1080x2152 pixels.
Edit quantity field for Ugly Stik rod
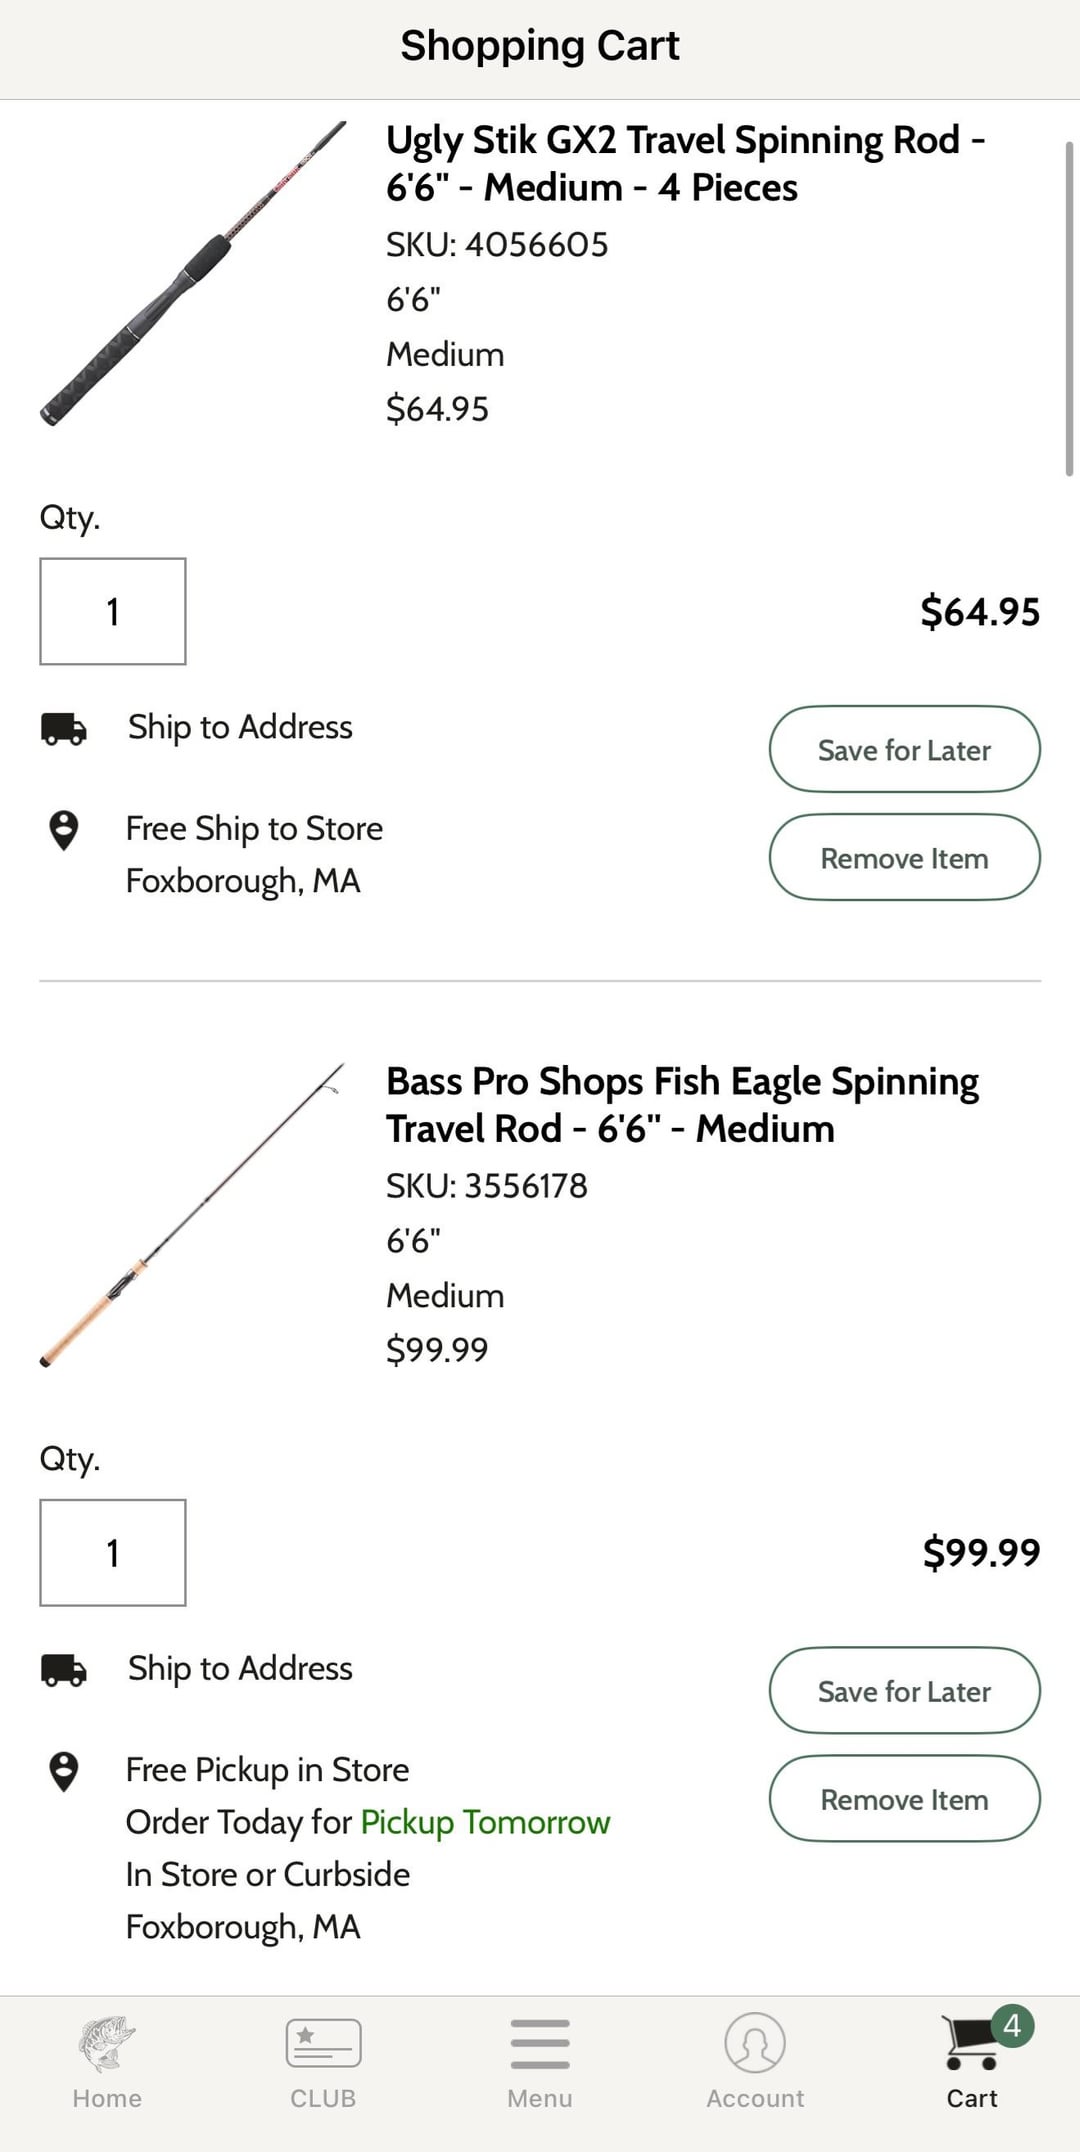[113, 611]
